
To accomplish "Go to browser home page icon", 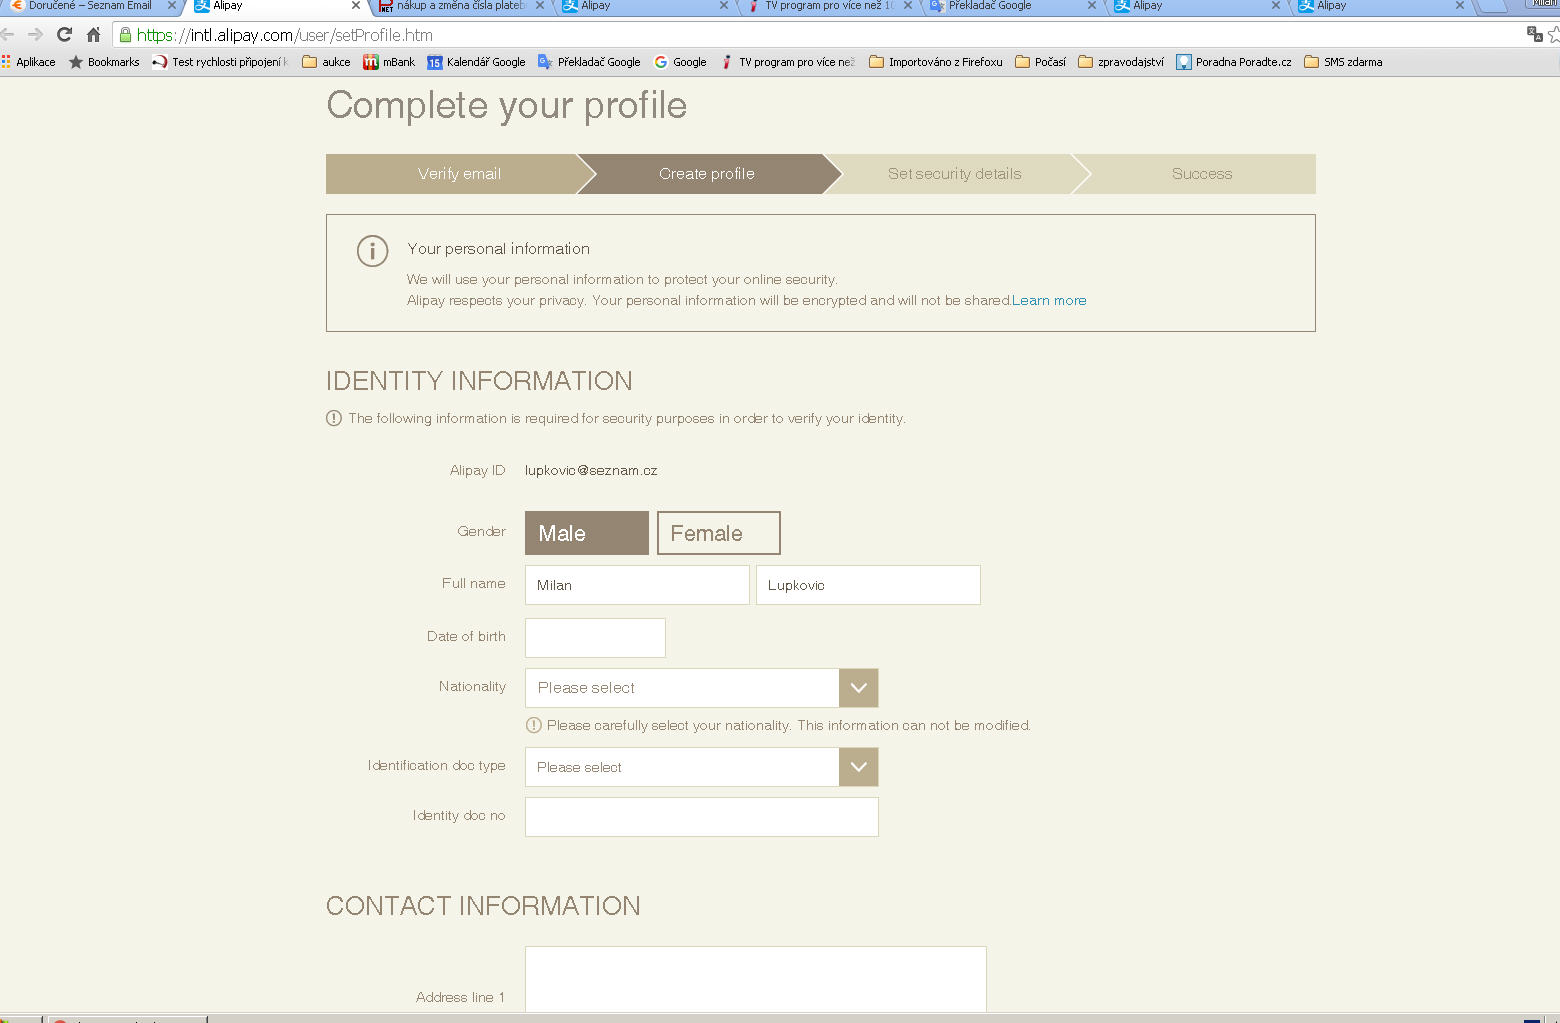I will 94,35.
